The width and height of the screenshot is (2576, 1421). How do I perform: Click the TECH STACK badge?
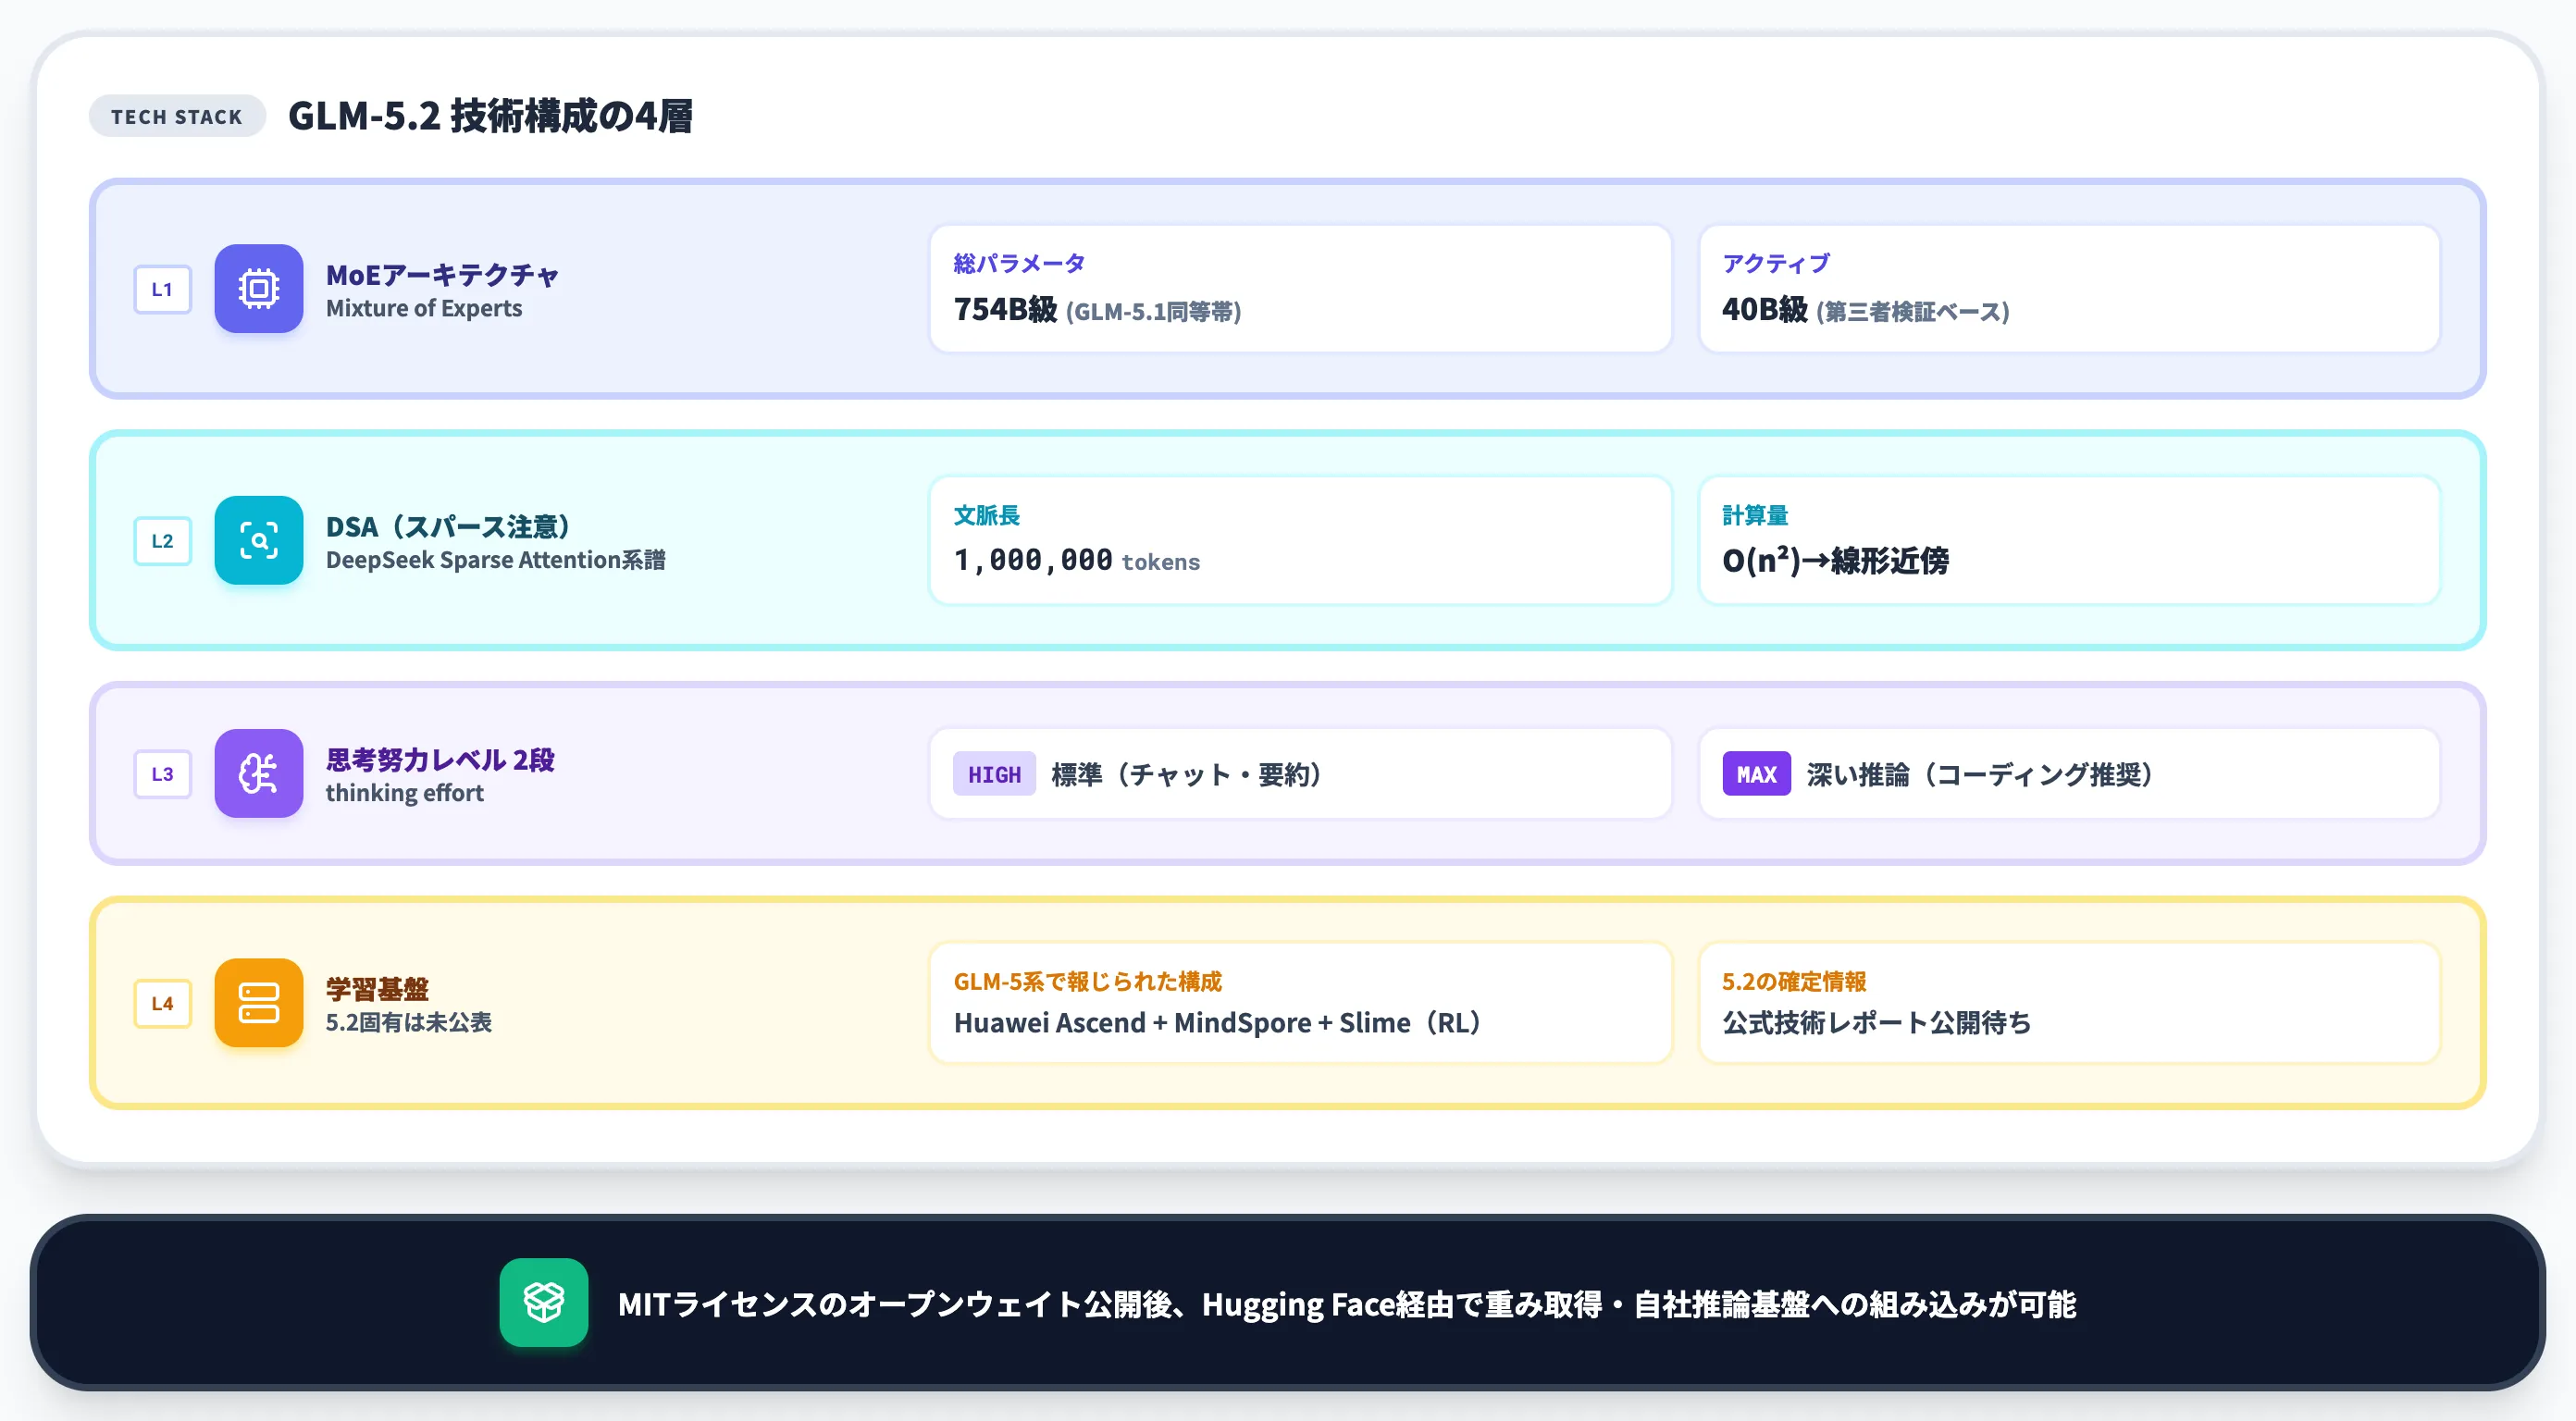(177, 117)
